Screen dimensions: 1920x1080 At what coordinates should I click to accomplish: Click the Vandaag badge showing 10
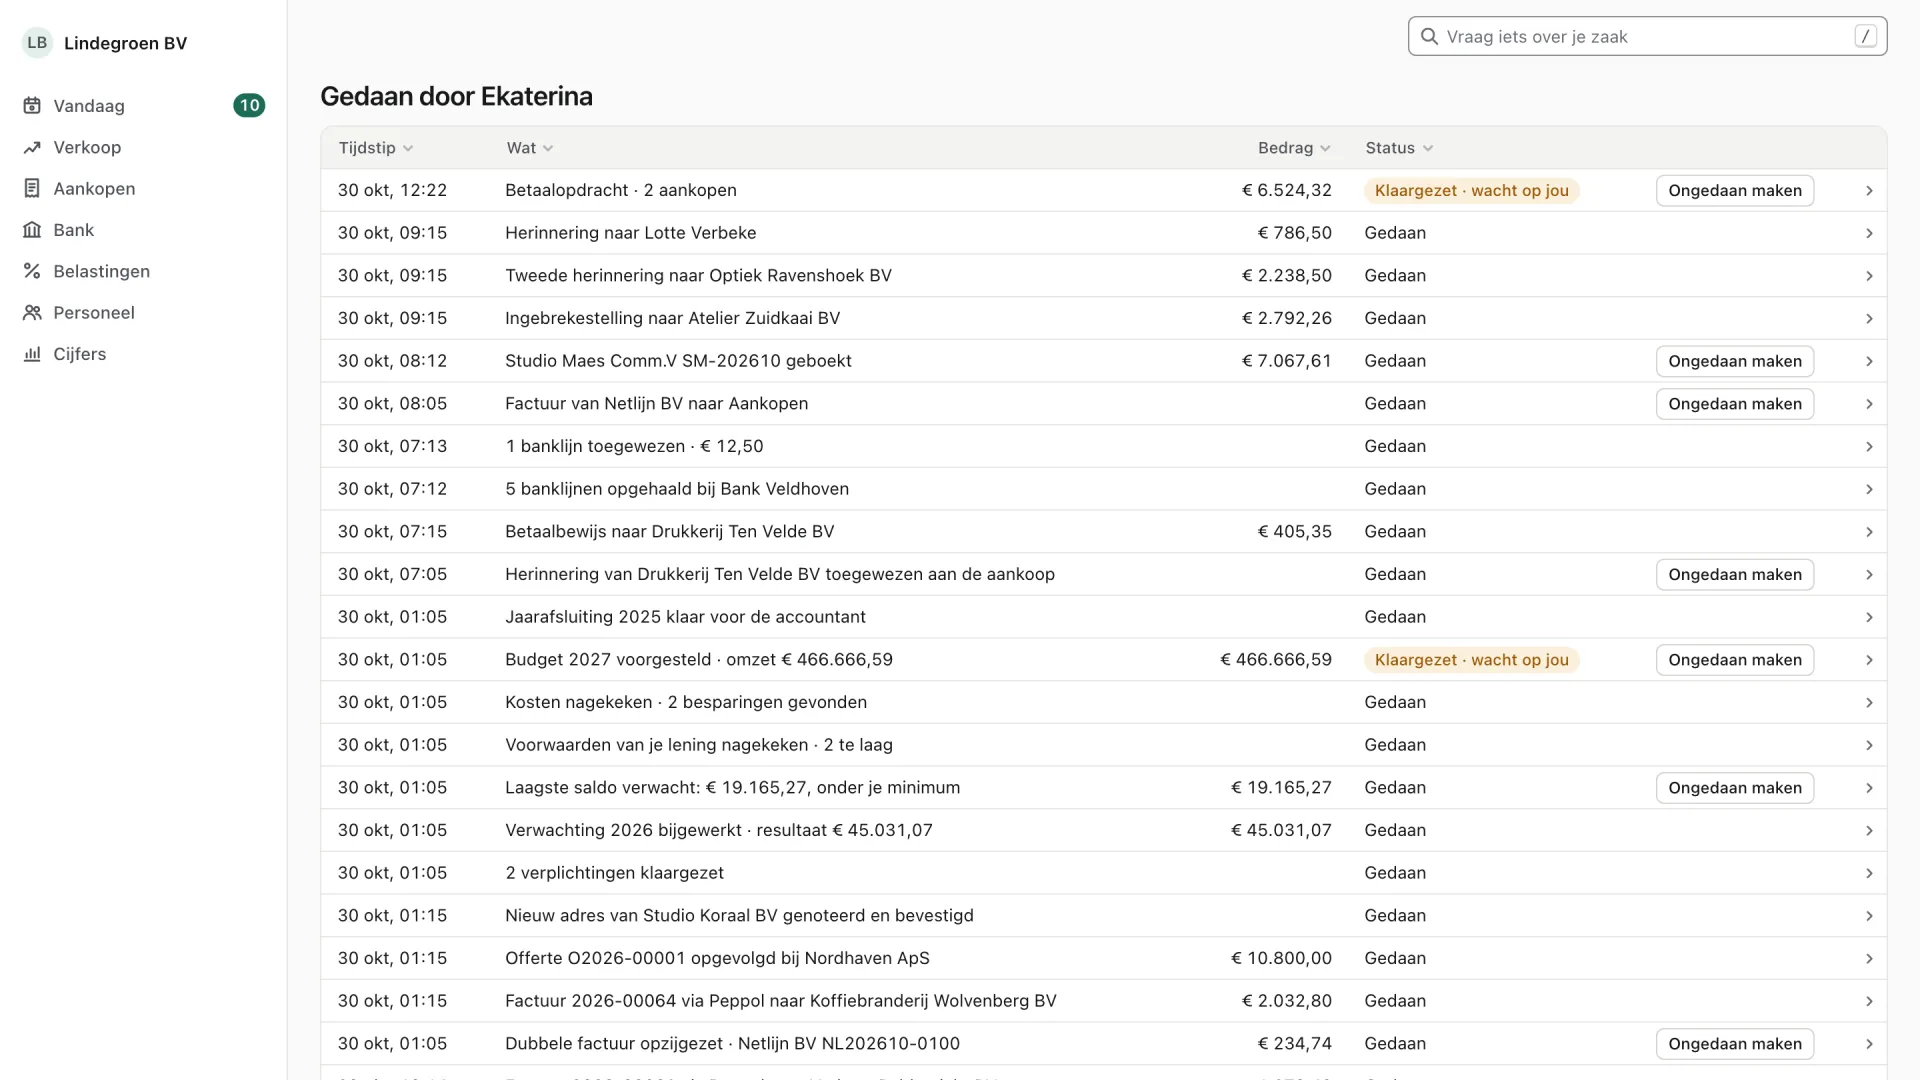249,106
